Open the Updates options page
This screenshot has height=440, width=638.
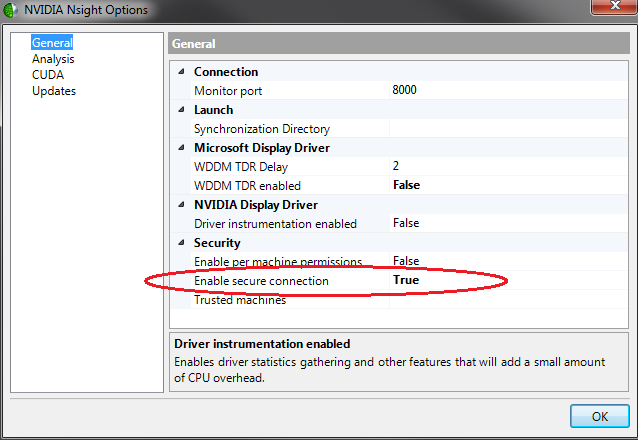tap(54, 91)
